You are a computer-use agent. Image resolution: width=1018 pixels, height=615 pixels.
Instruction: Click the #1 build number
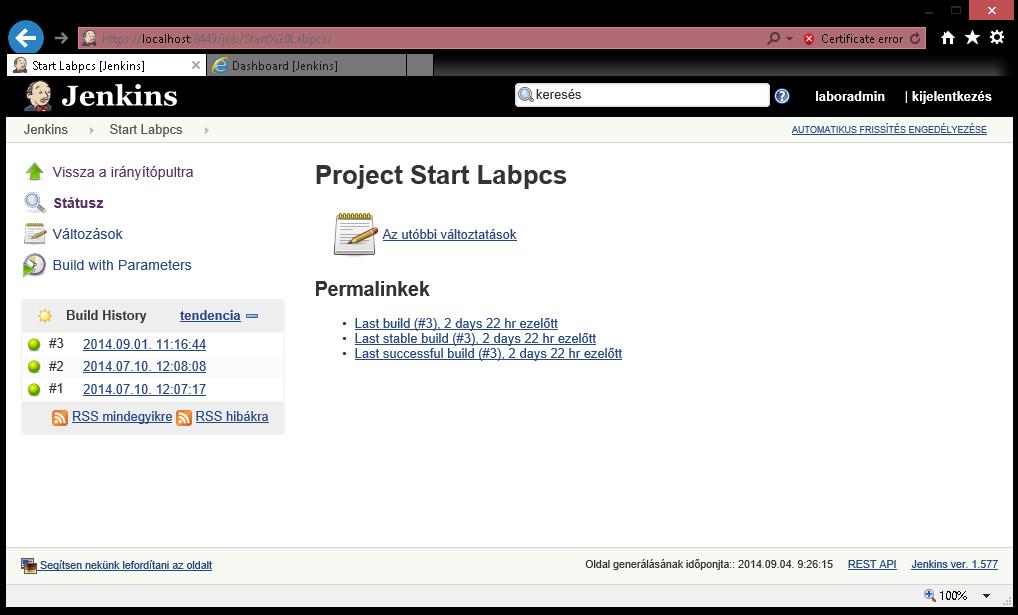56,388
